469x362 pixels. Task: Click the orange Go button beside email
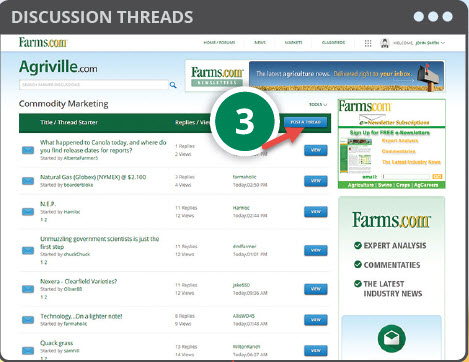[x=437, y=177]
